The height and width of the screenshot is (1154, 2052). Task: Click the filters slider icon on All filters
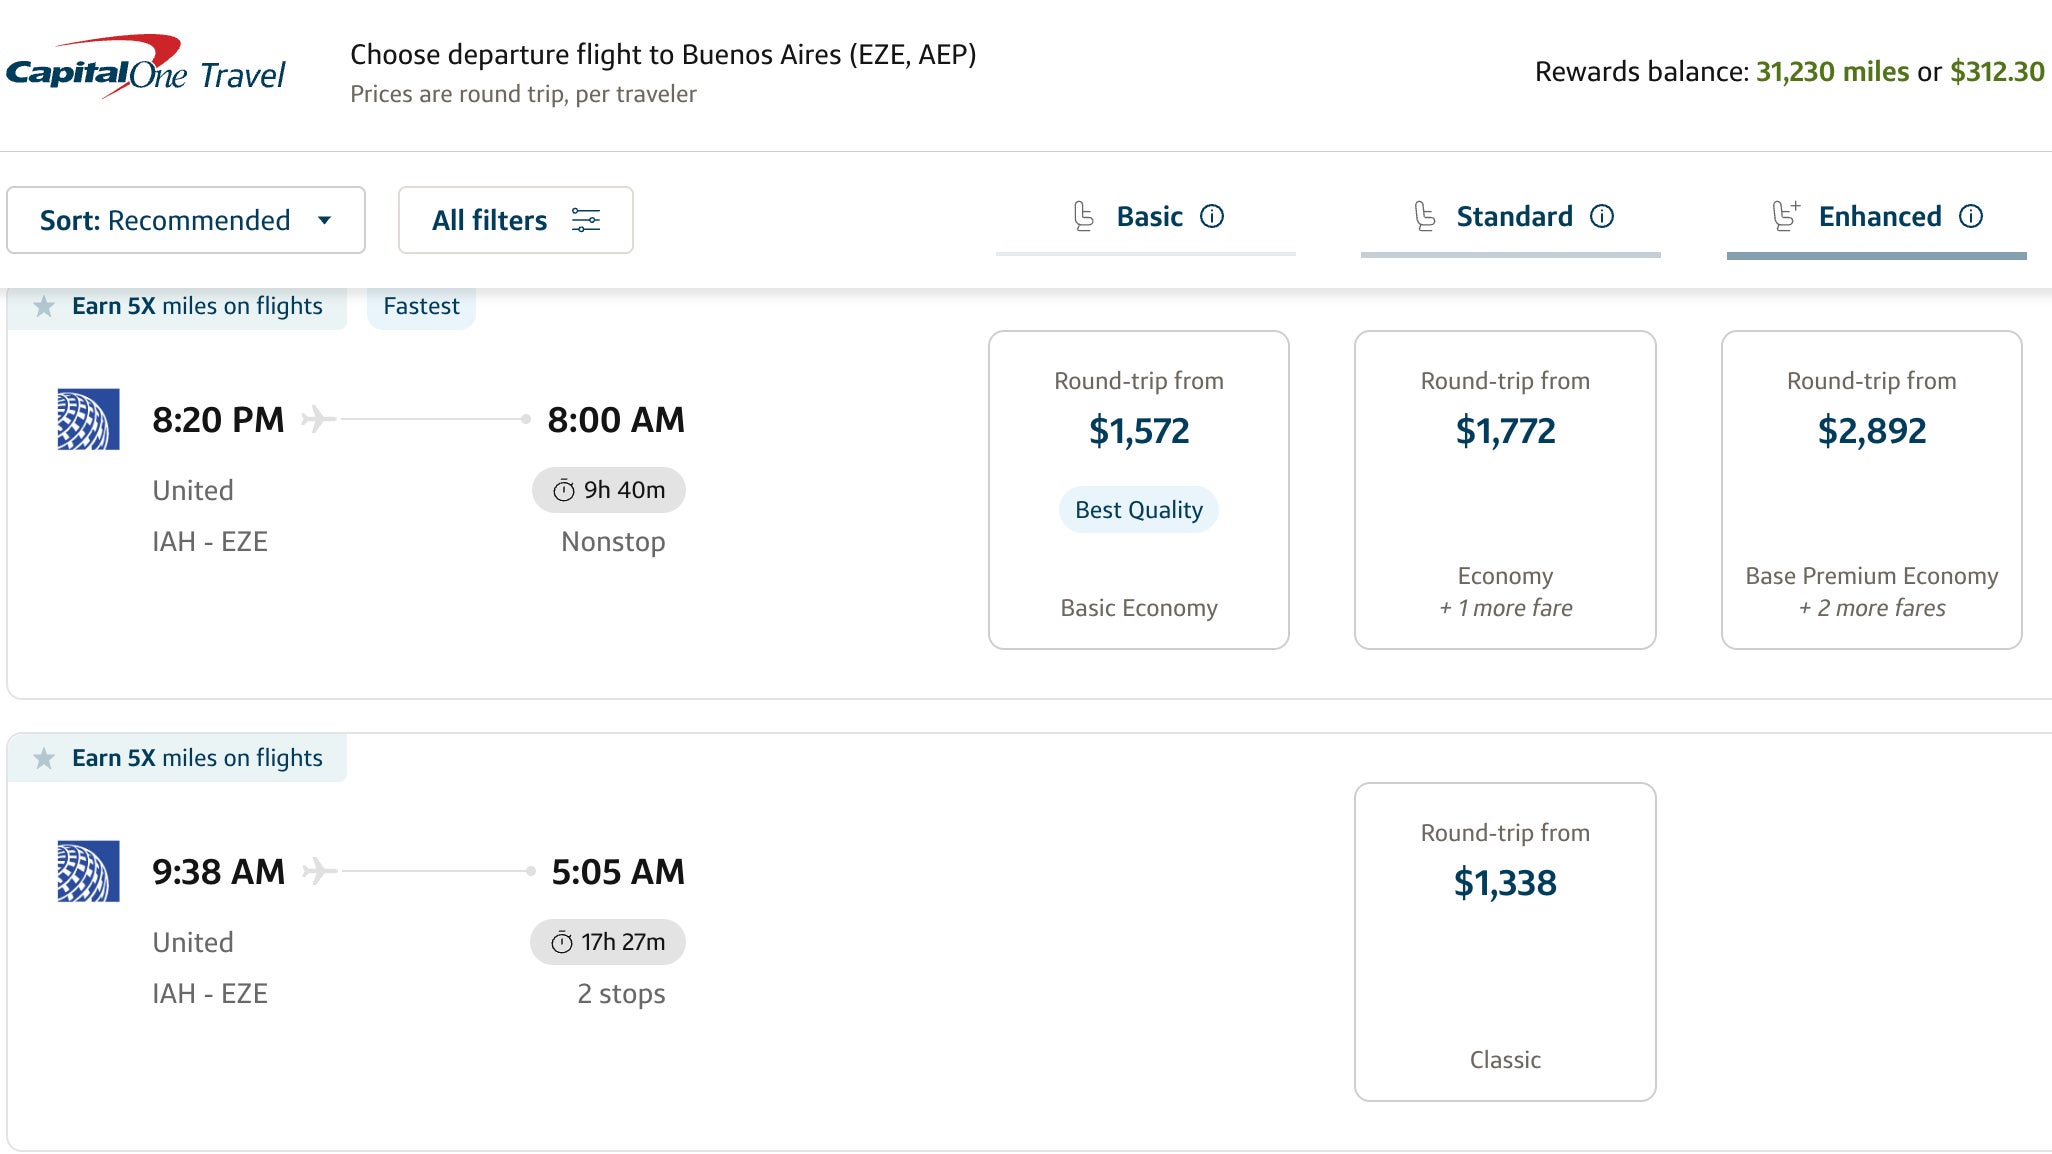click(x=588, y=220)
